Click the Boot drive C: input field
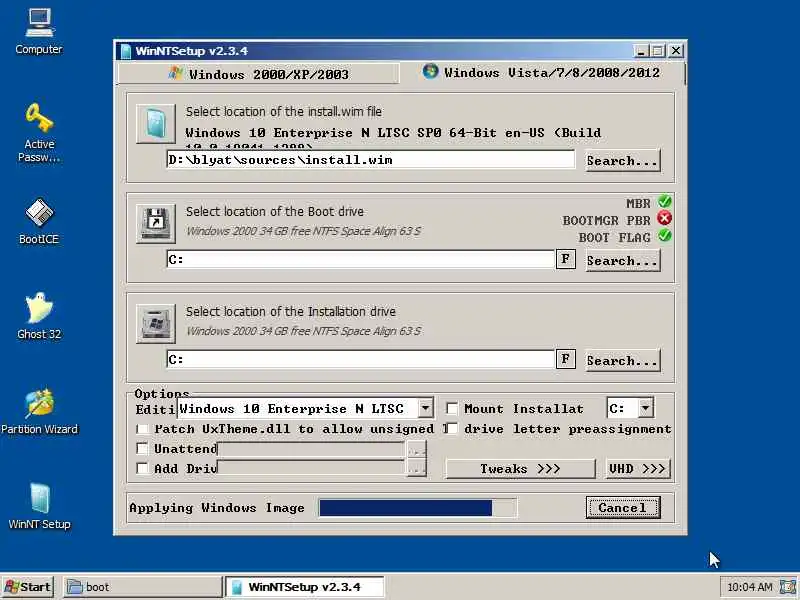The width and height of the screenshot is (800, 600). pyautogui.click(x=361, y=259)
